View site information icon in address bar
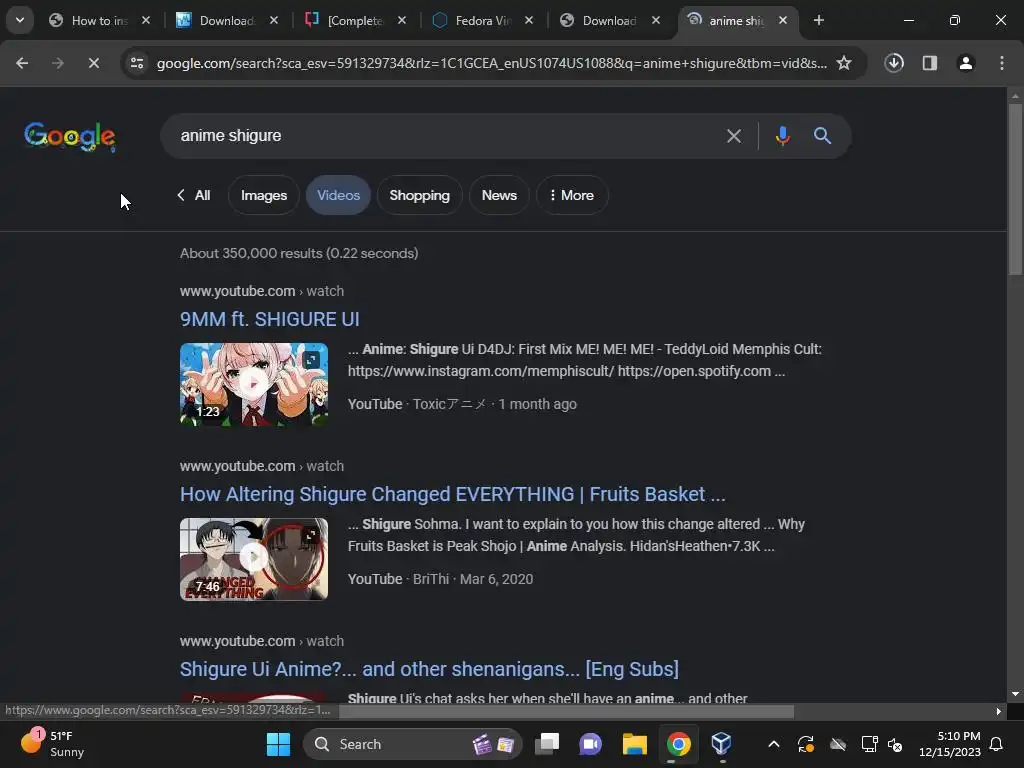The height and width of the screenshot is (768, 1024). (x=137, y=63)
